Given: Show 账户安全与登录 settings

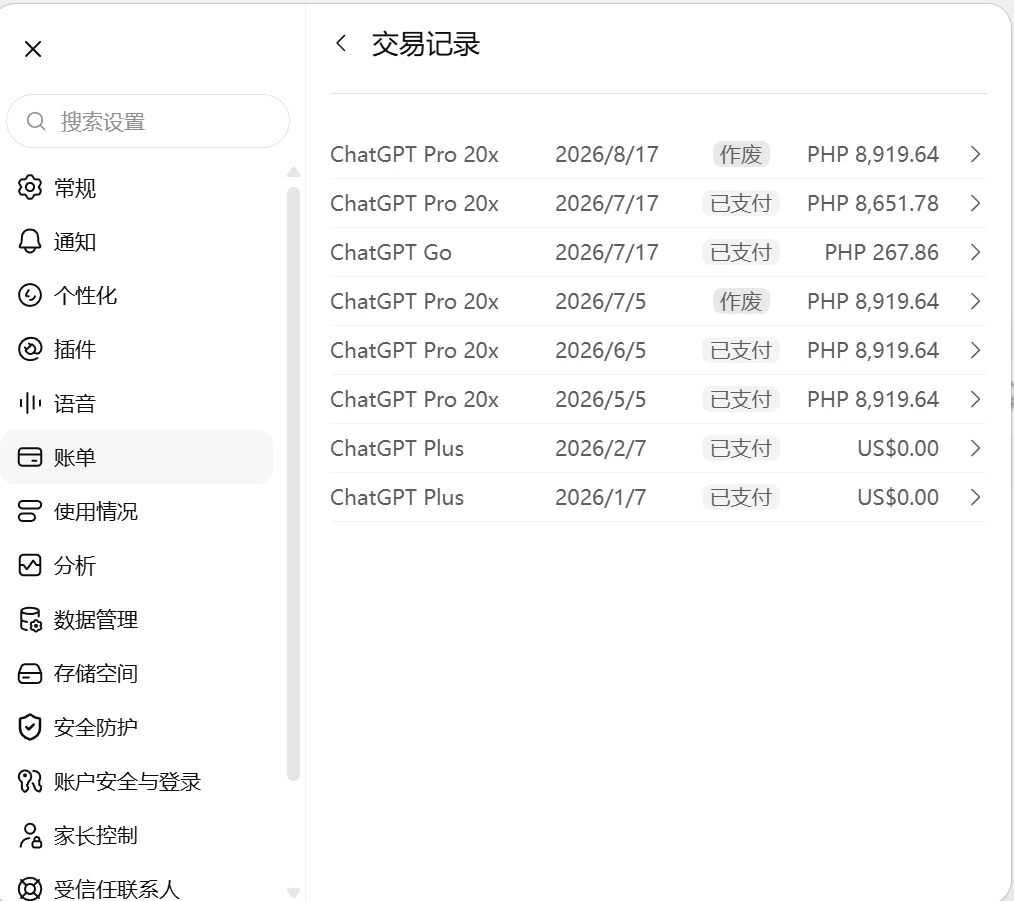Looking at the screenshot, I should pos(136,781).
